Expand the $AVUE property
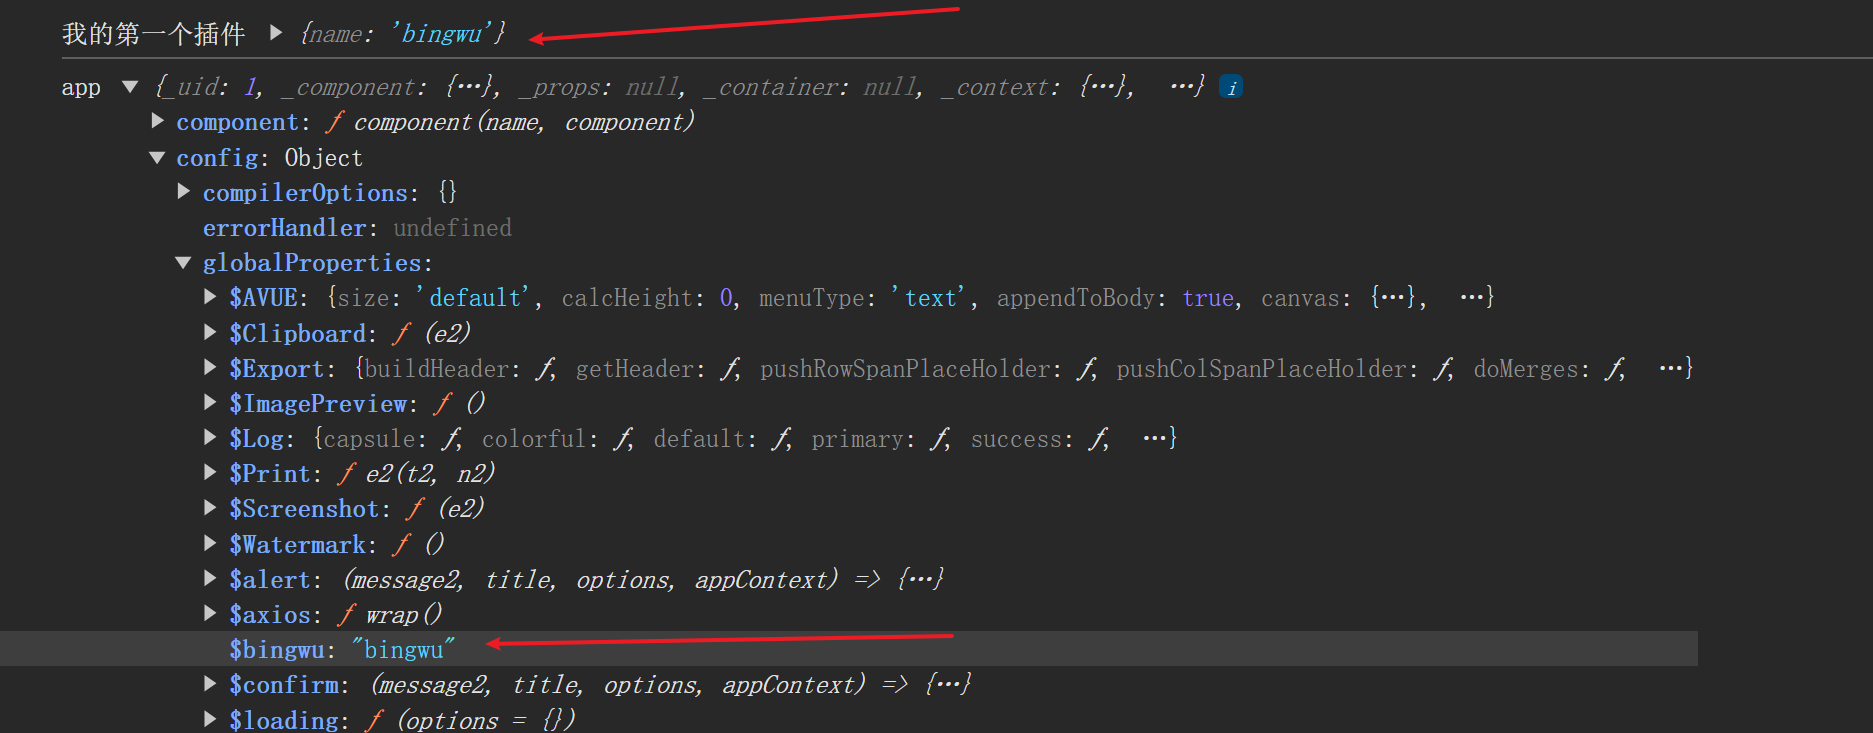The image size is (1873, 733). pos(210,296)
